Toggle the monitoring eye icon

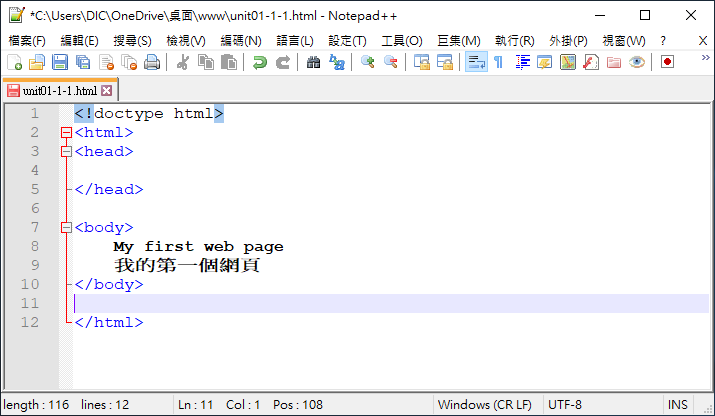point(636,62)
